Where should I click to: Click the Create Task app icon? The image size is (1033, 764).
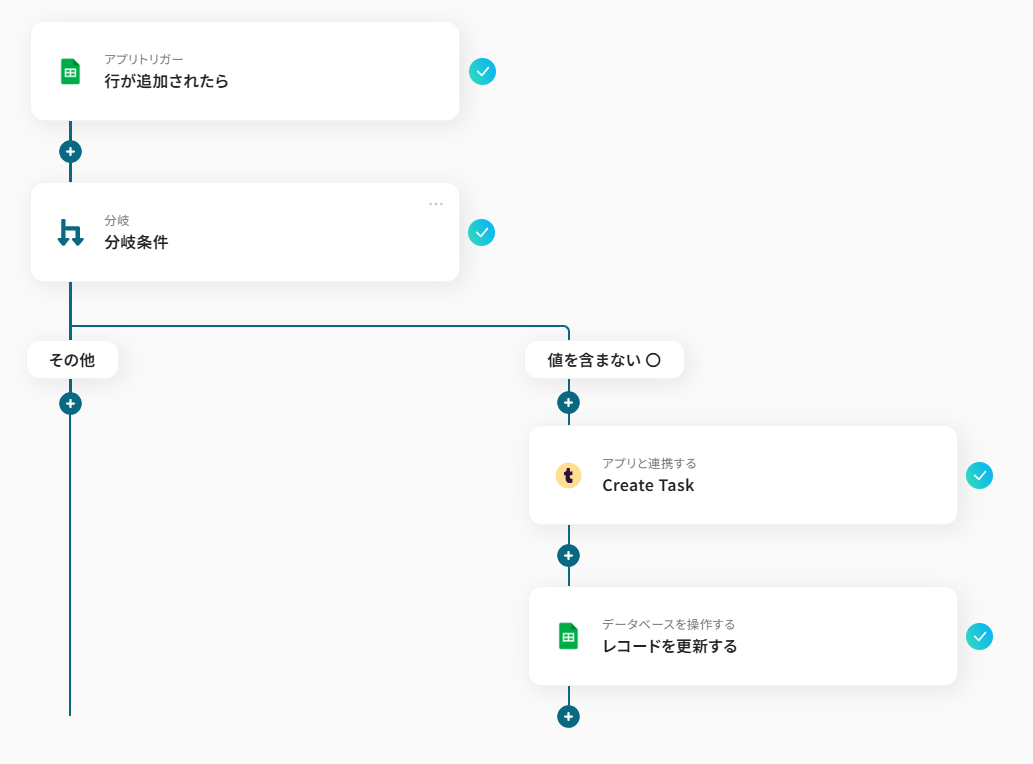(568, 475)
